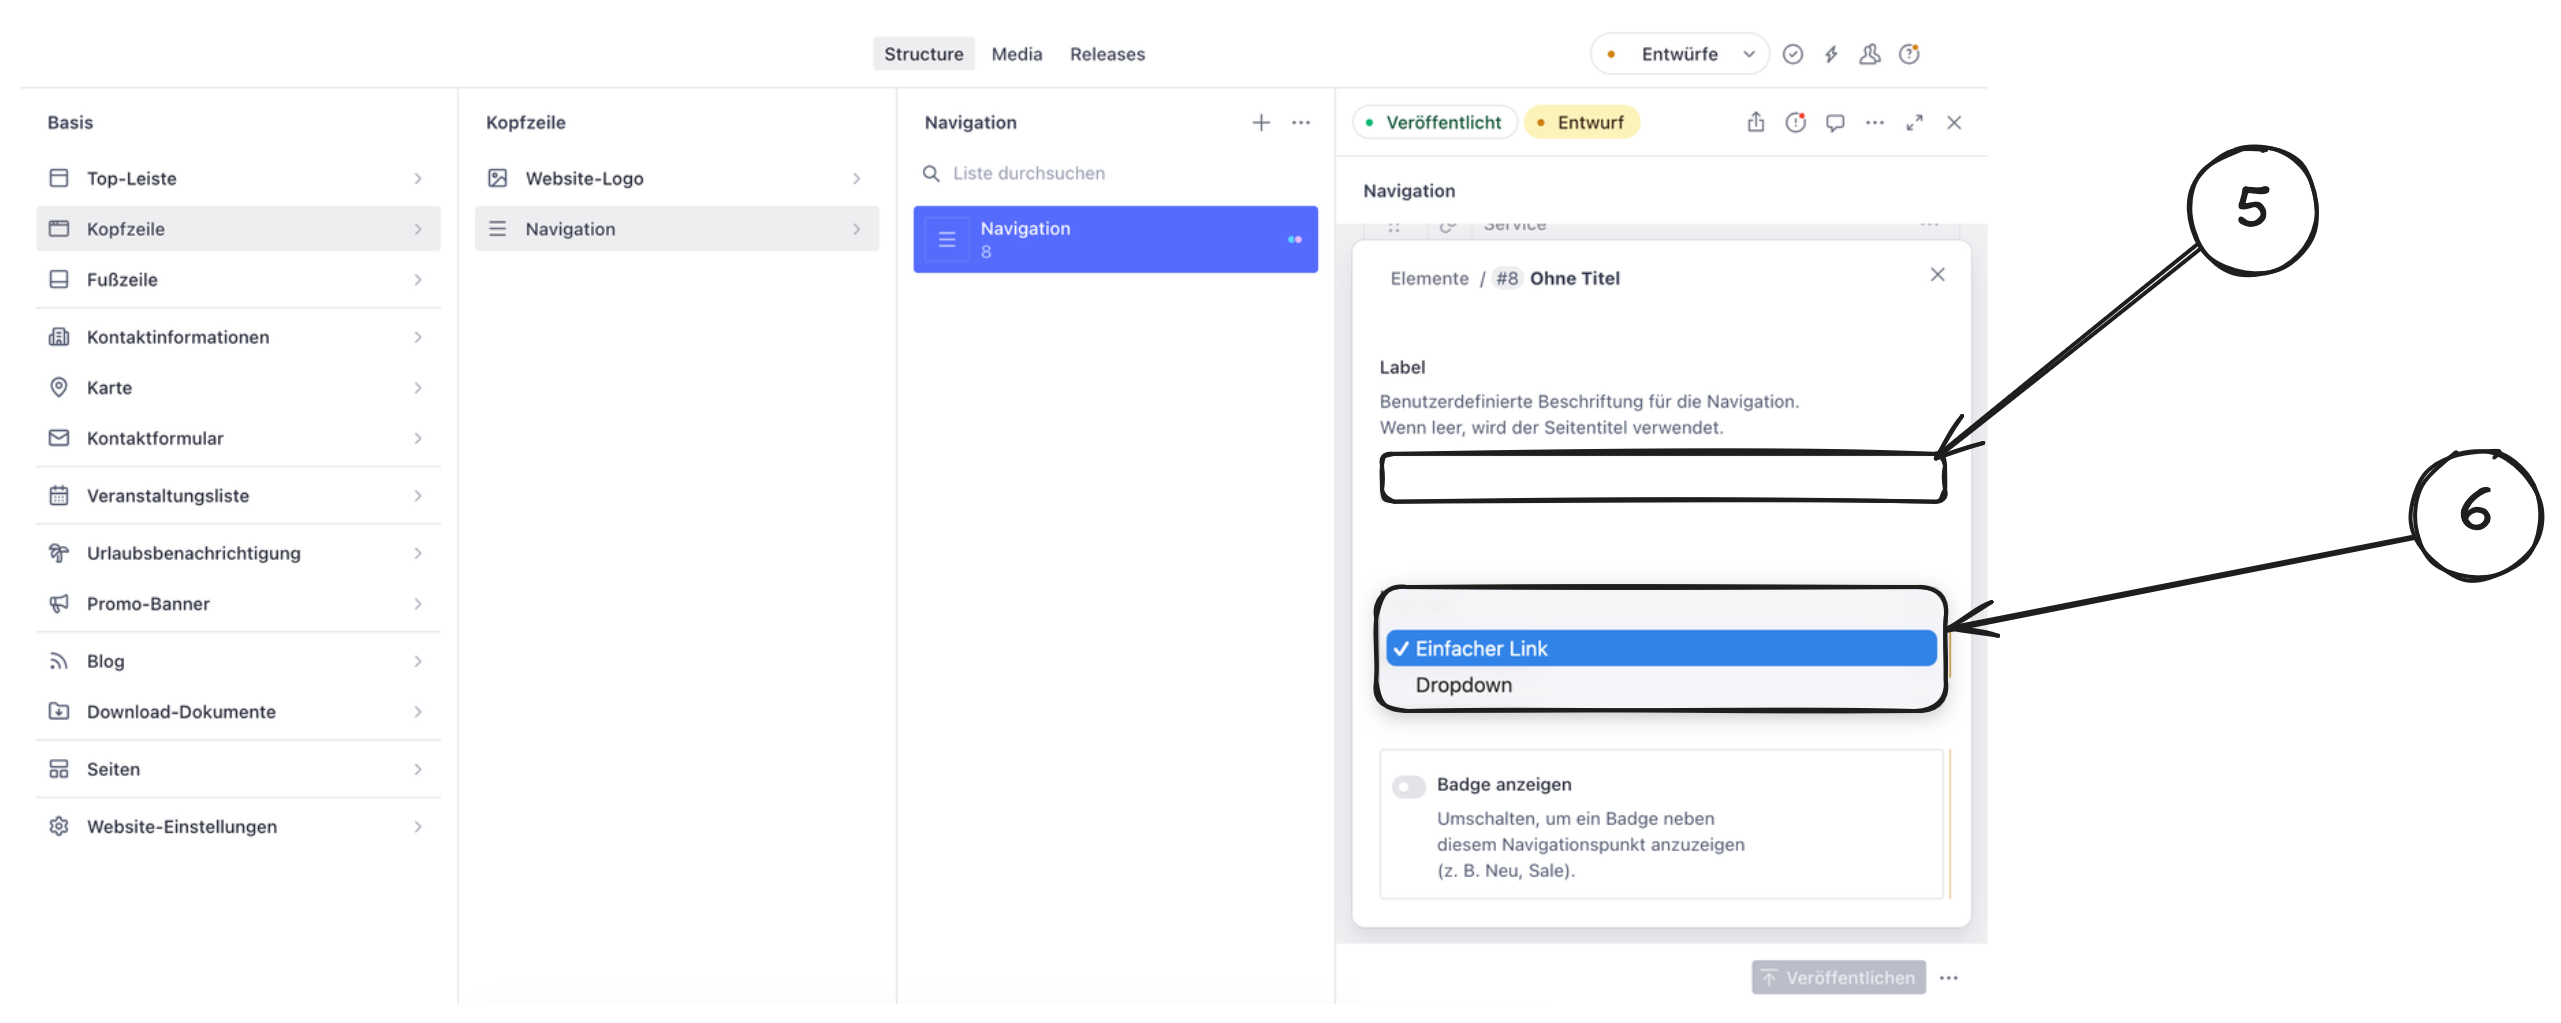Click the Promo-Banner megaphone icon
Viewport: 2561px width, 1023px height.
[x=59, y=604]
